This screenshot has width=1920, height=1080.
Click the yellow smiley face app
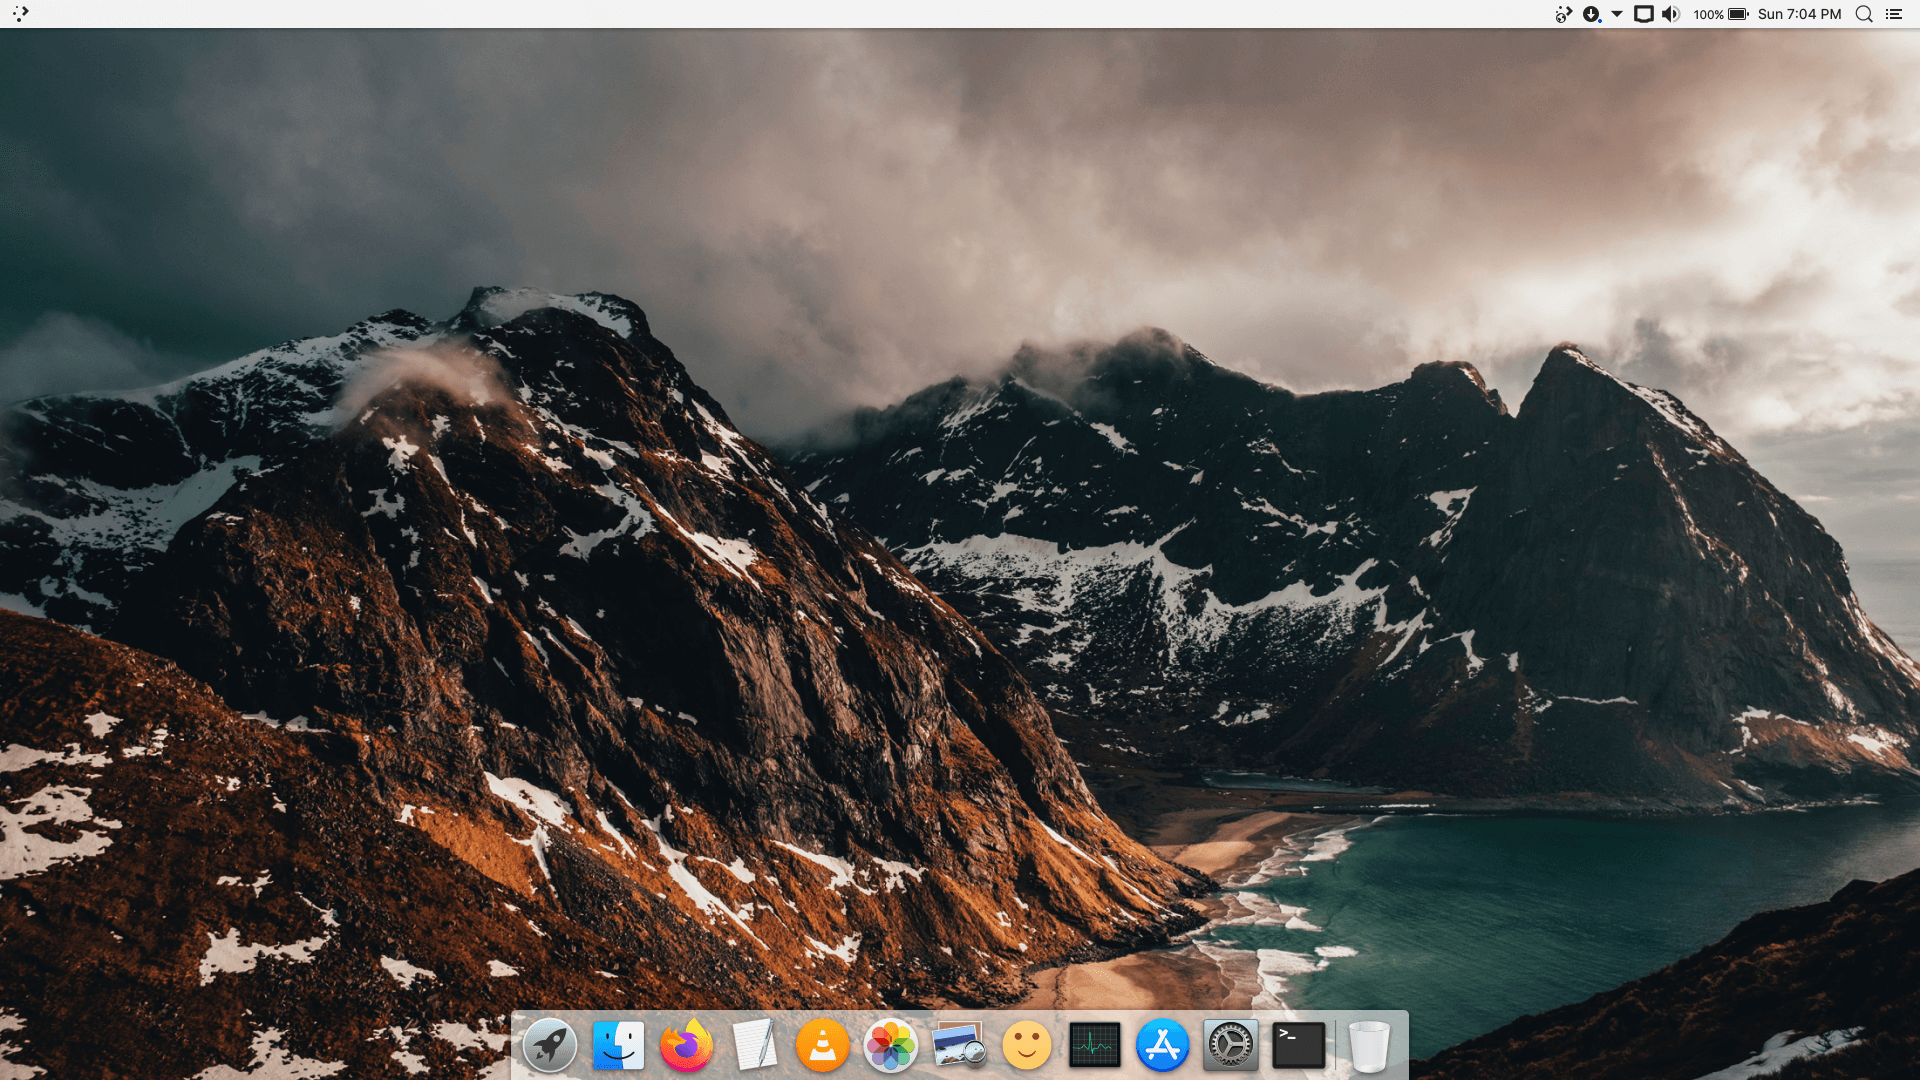pyautogui.click(x=1027, y=1045)
